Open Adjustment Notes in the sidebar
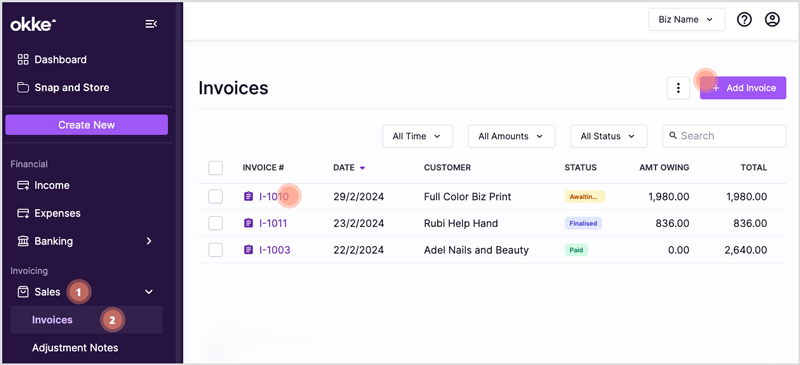800x365 pixels. pos(75,348)
